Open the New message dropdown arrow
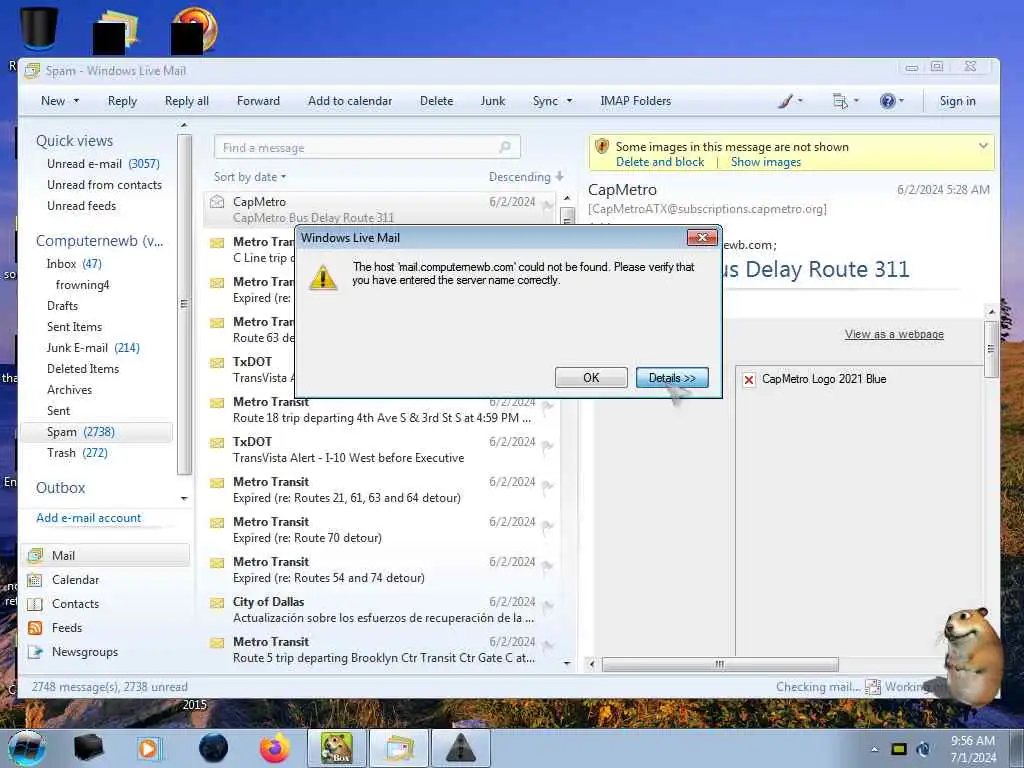Image resolution: width=1024 pixels, height=768 pixels. click(x=76, y=101)
